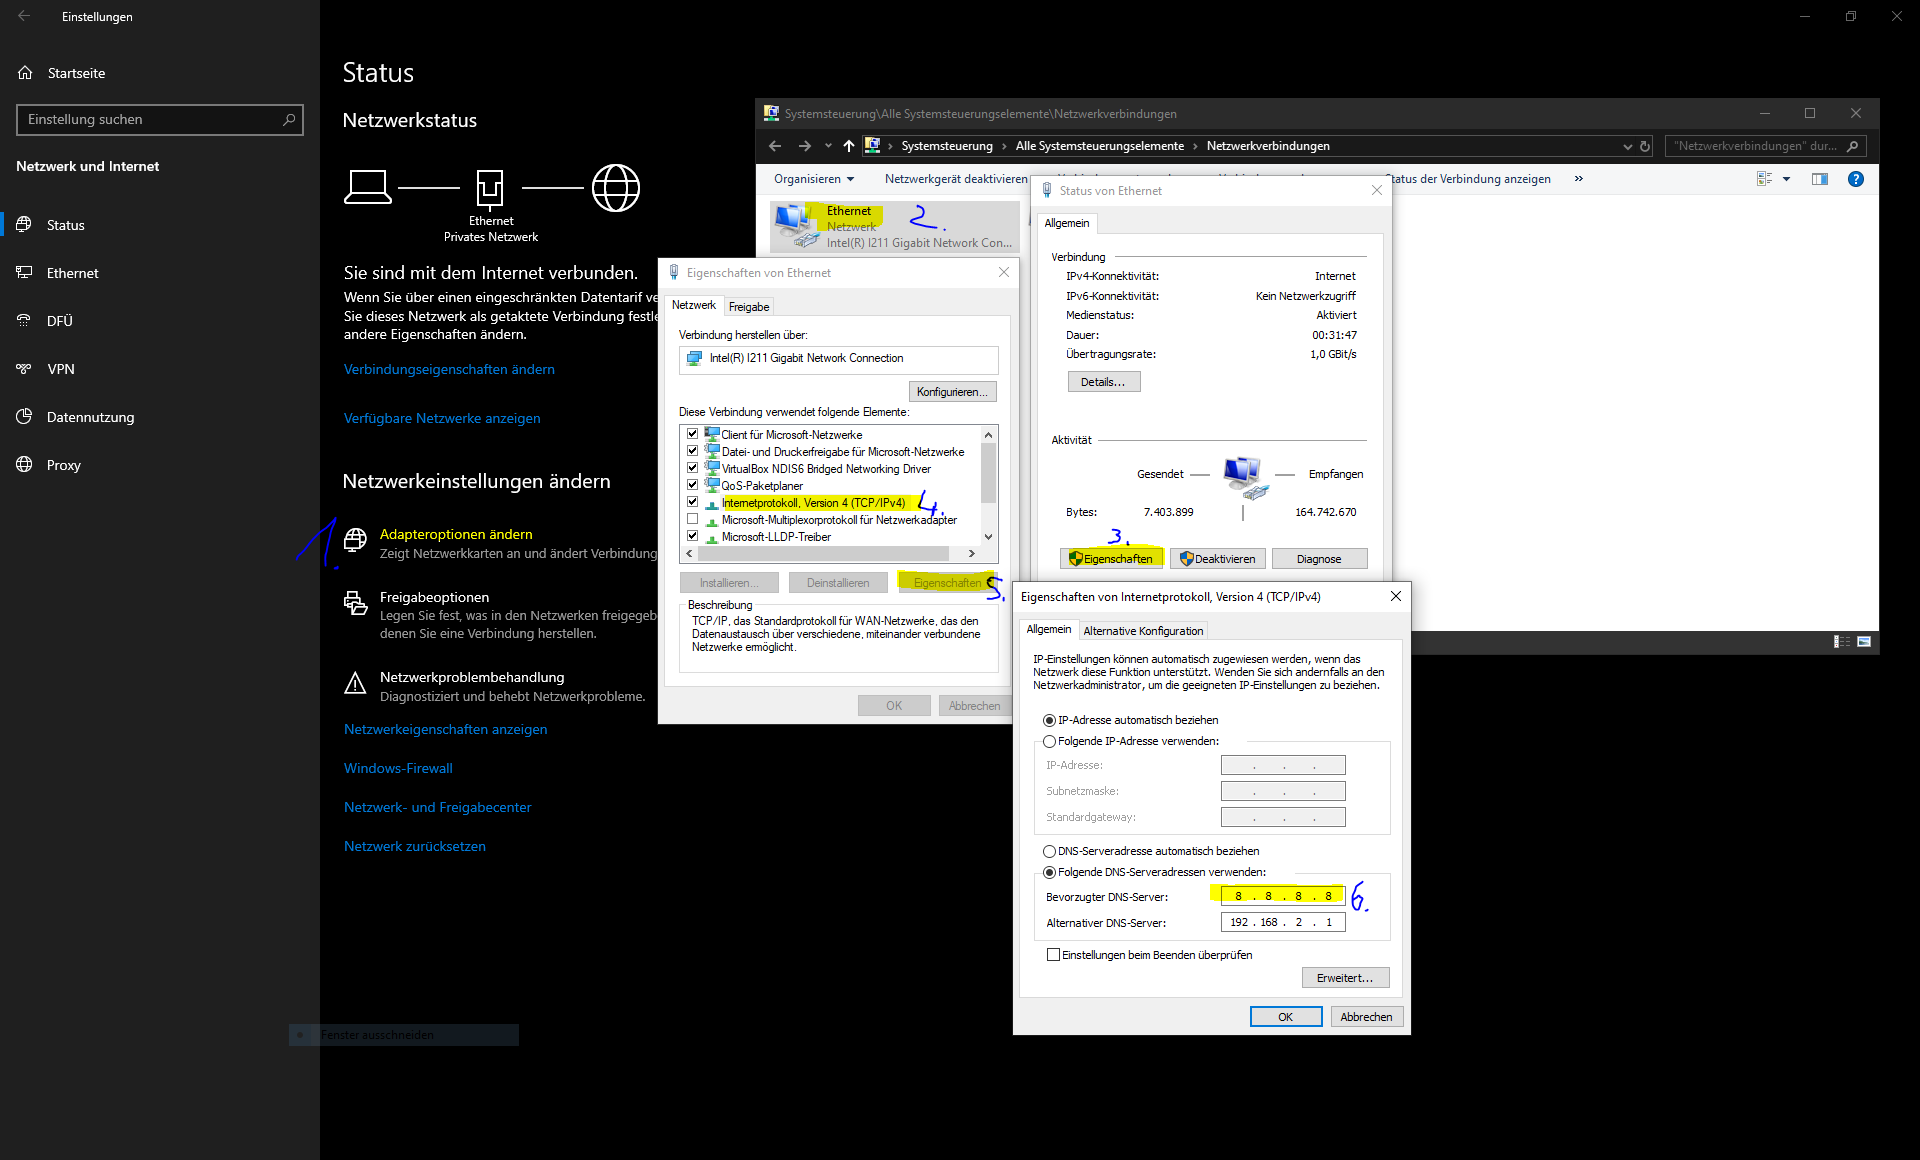Click the search magnifier in Einstellung suchen
The width and height of the screenshot is (1920, 1160).
(x=289, y=119)
